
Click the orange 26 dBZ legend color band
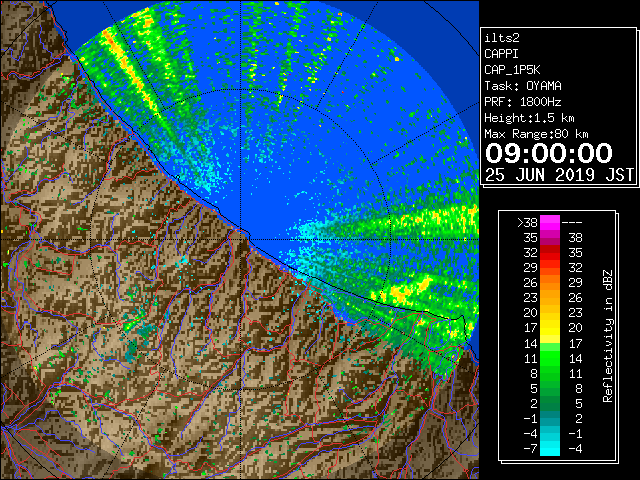coord(549,282)
